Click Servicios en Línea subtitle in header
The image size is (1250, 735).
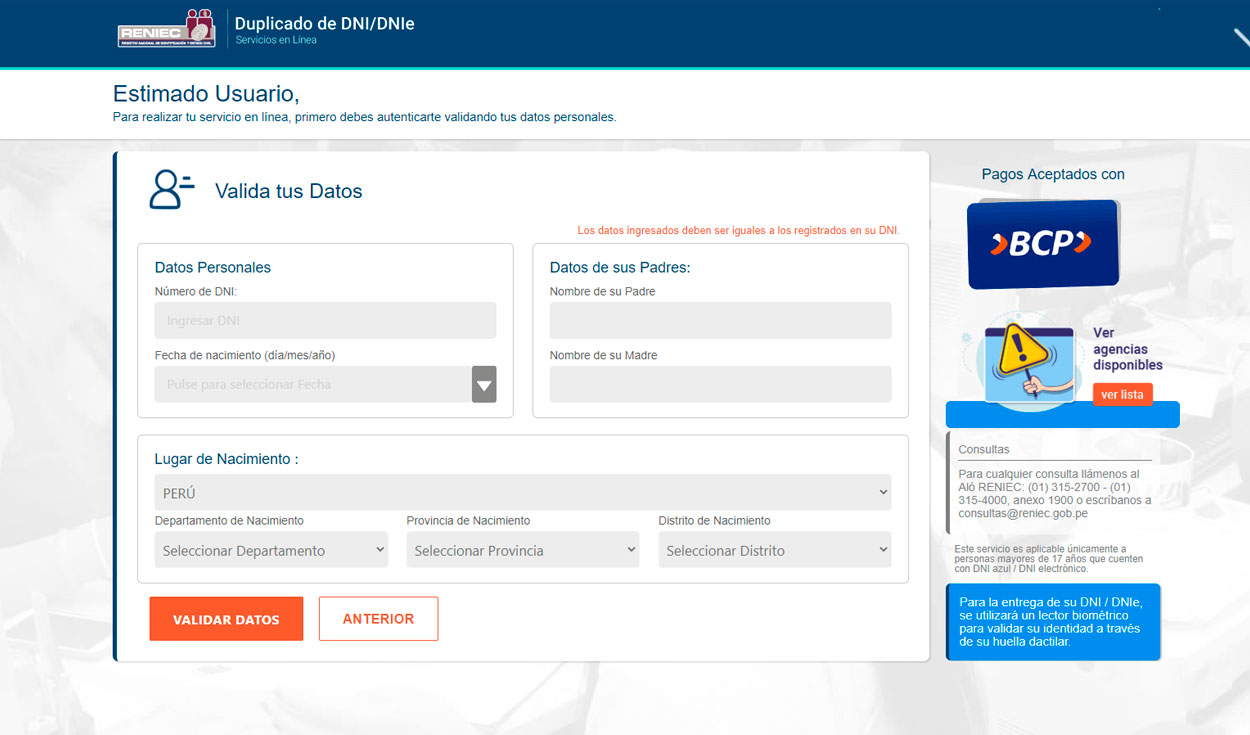tap(276, 41)
